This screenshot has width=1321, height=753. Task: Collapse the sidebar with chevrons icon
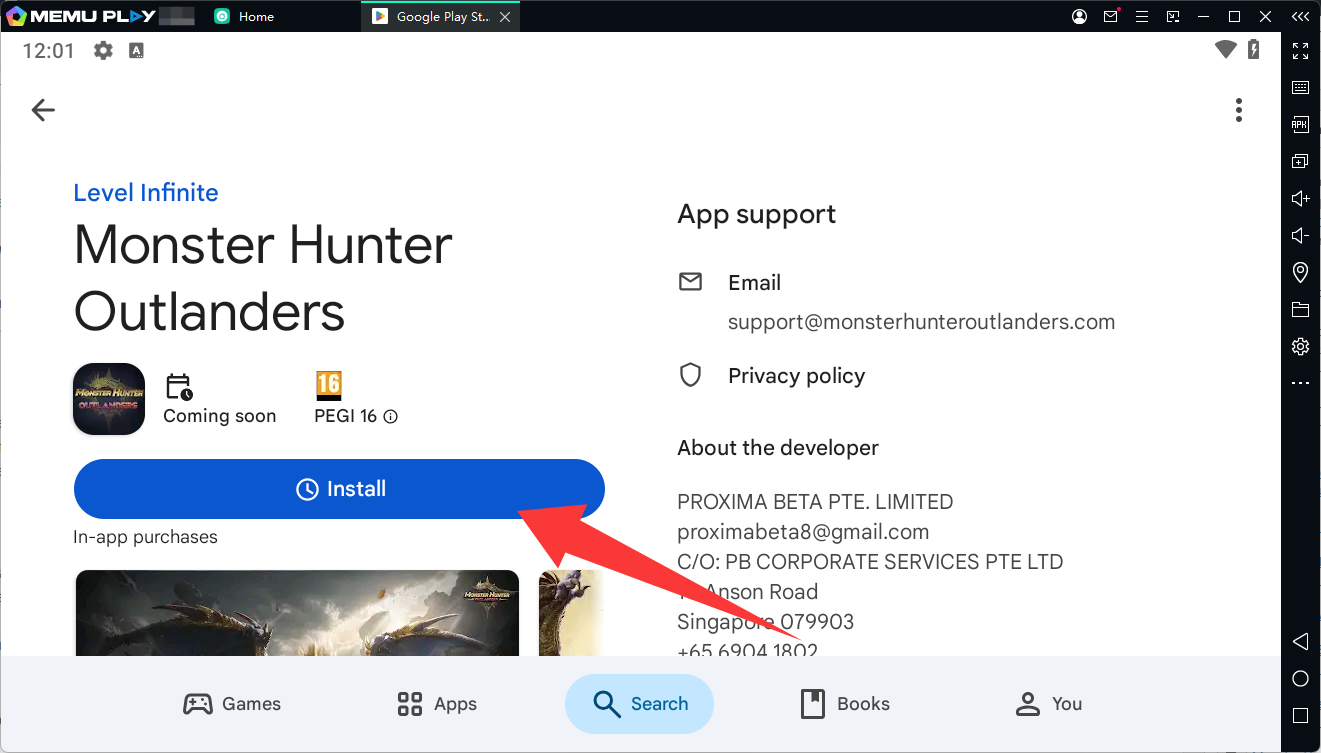click(1300, 16)
